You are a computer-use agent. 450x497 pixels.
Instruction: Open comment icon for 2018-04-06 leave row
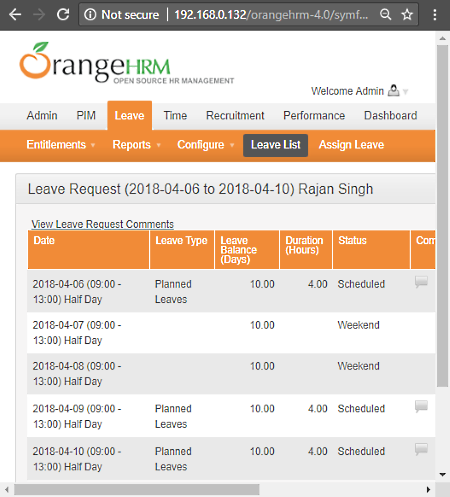421,282
